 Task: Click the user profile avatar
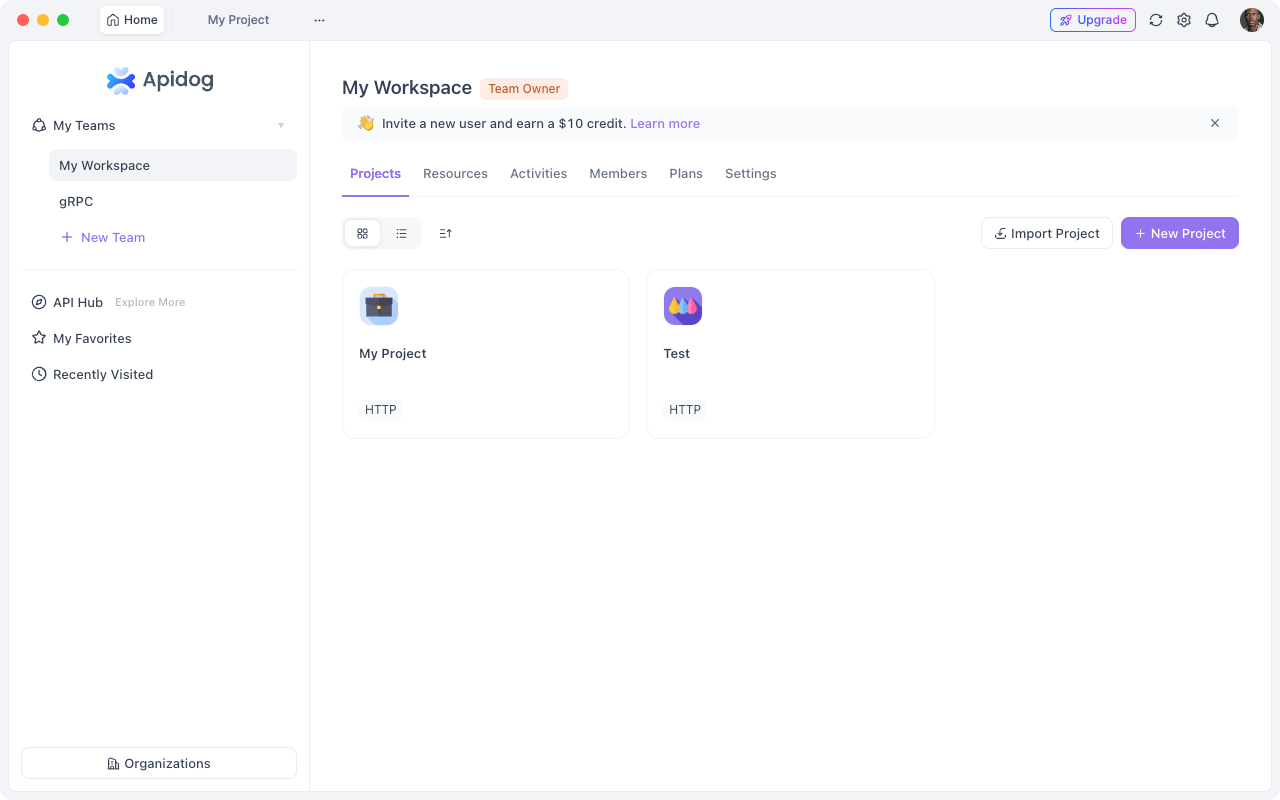(x=1251, y=20)
